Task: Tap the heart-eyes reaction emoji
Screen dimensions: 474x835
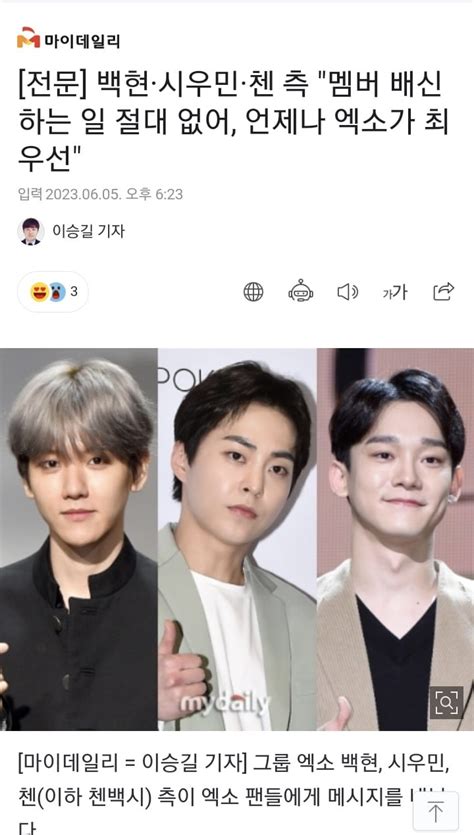Action: click(39, 292)
